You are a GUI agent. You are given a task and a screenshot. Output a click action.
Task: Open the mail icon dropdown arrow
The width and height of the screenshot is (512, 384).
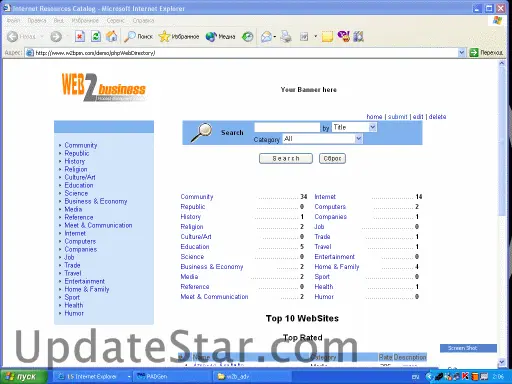coord(275,36)
